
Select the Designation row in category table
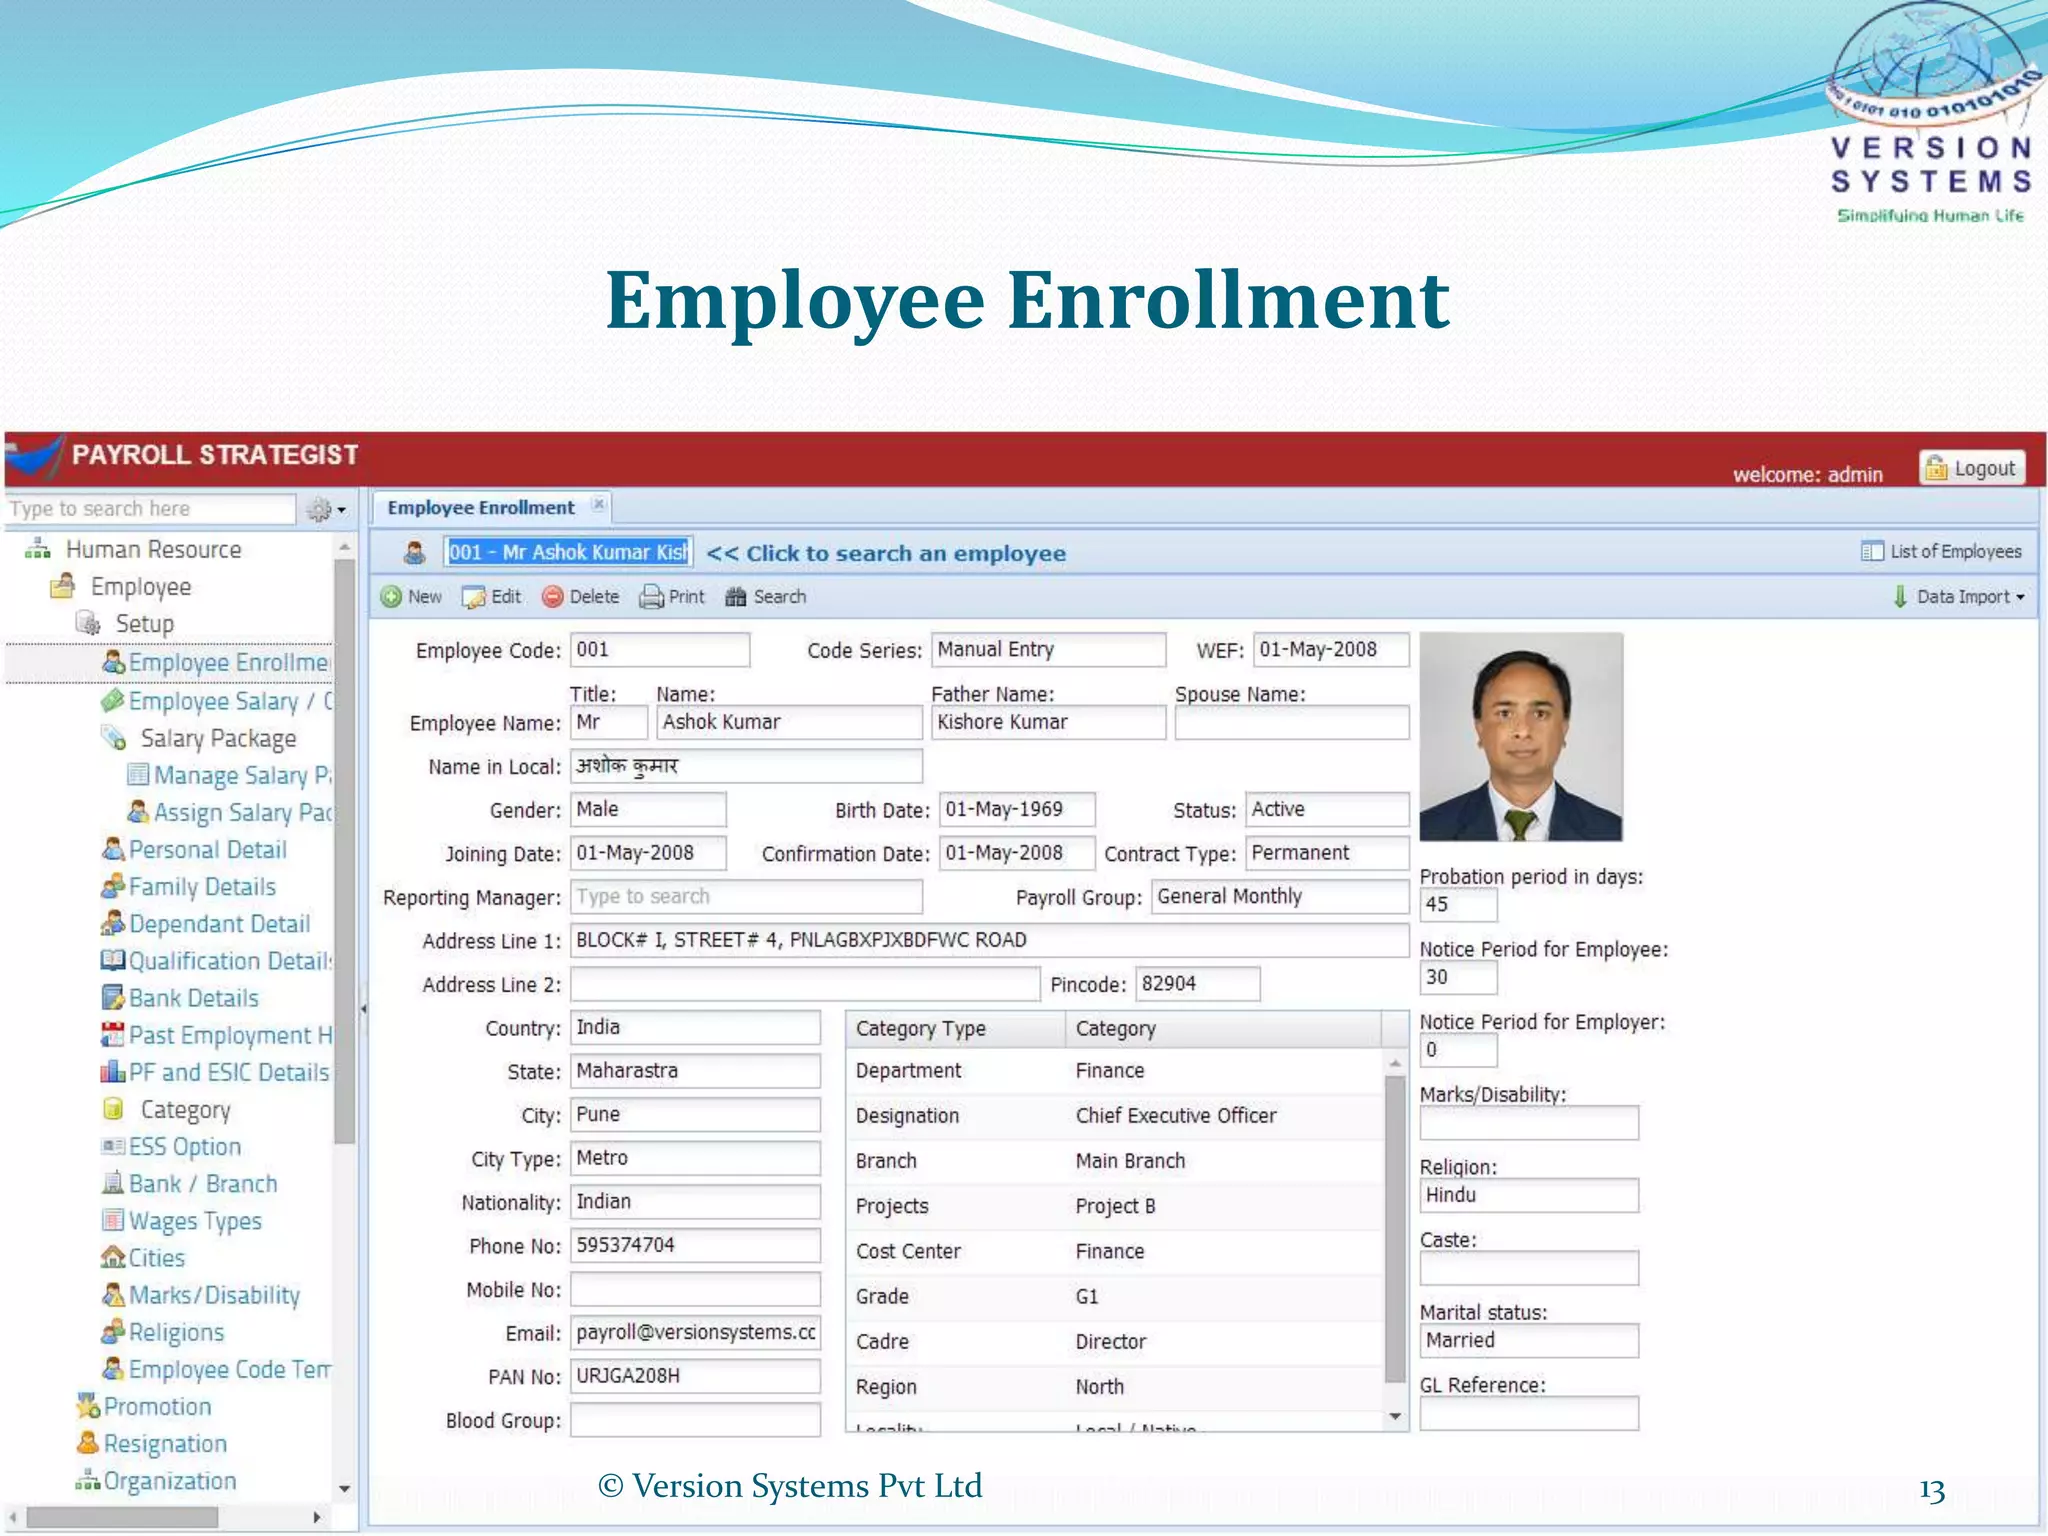pyautogui.click(x=1115, y=1116)
